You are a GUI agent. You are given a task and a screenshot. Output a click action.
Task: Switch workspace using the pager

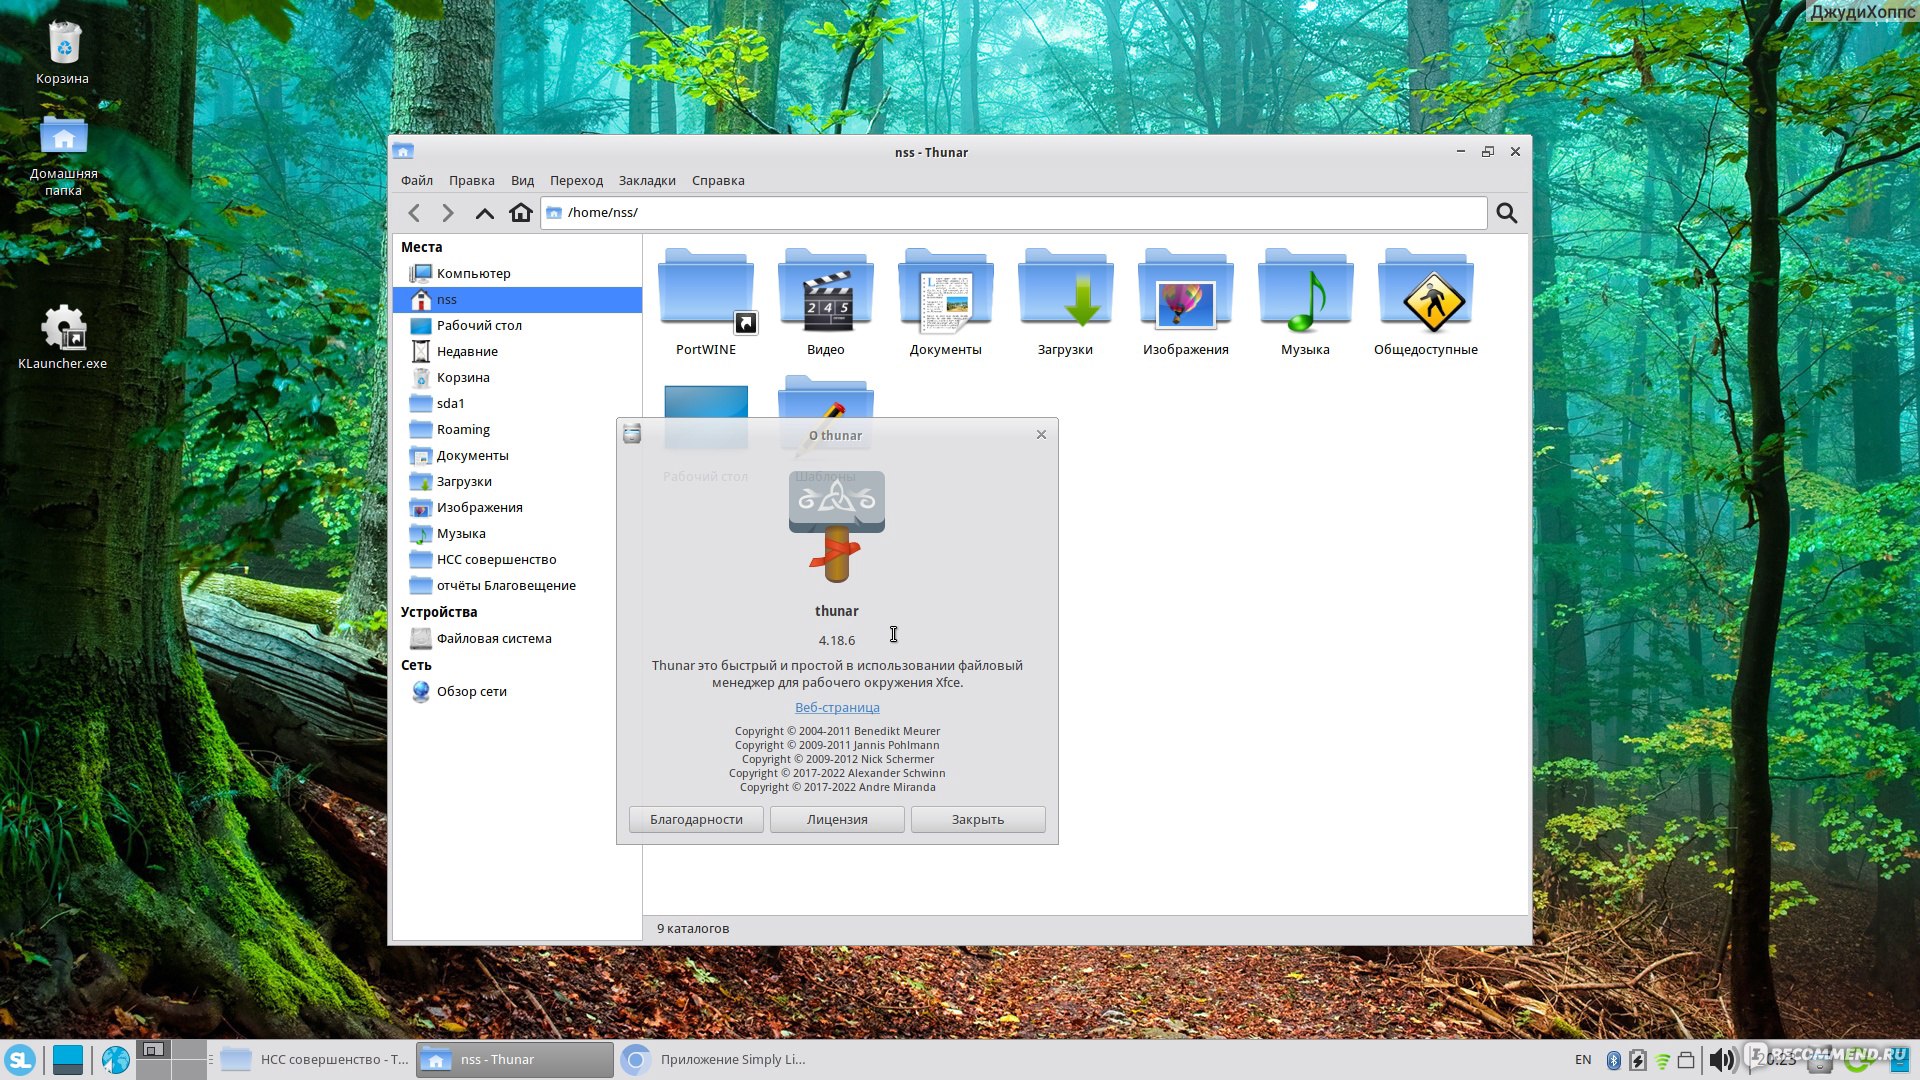[171, 1060]
